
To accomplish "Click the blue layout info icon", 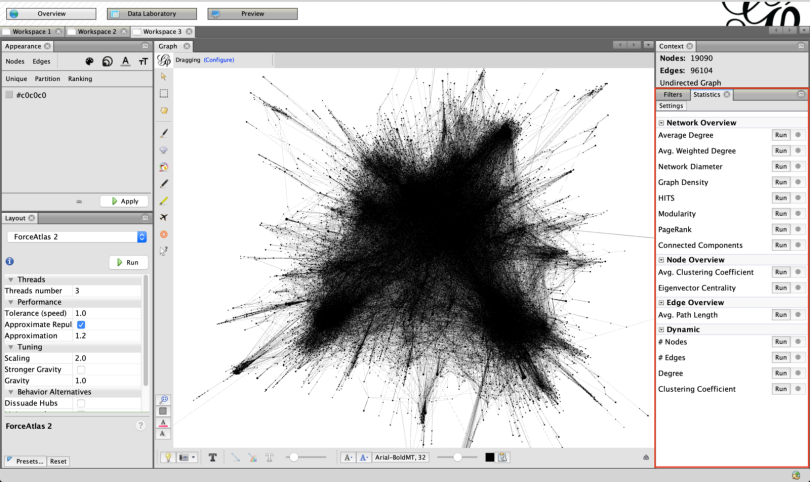I will [9, 261].
